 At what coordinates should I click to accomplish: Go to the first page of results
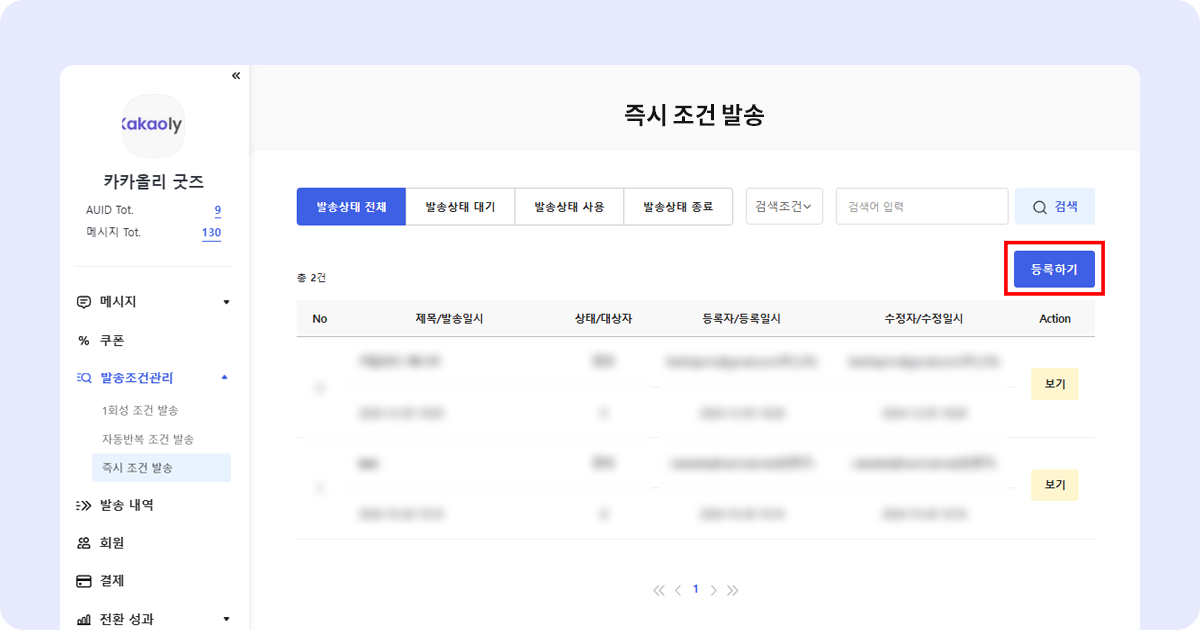click(658, 591)
